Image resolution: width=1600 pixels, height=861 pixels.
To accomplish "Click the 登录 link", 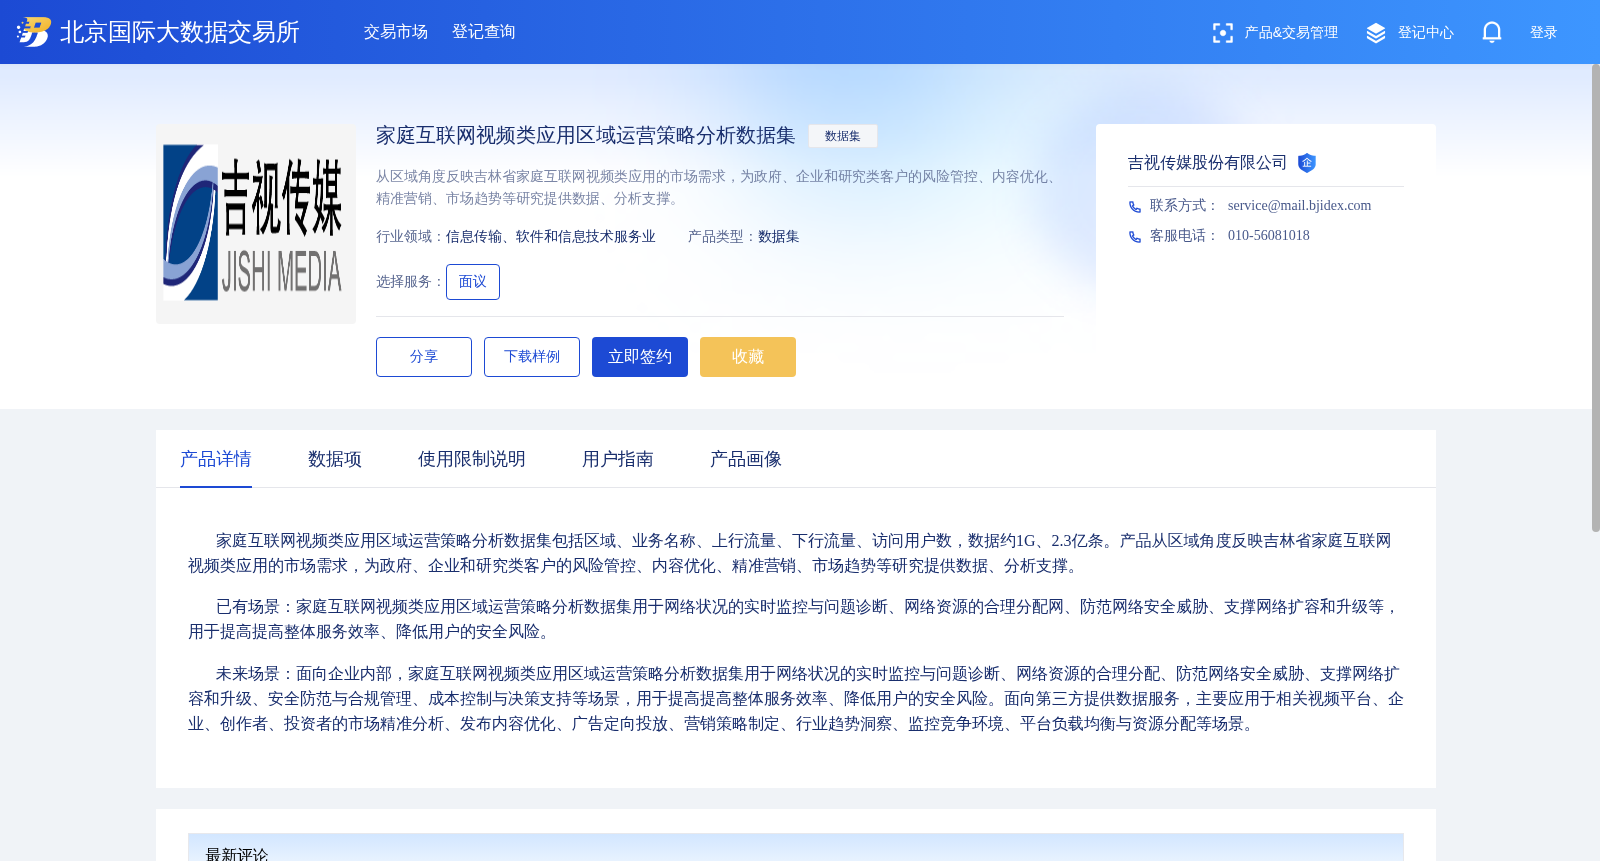I will [x=1543, y=33].
